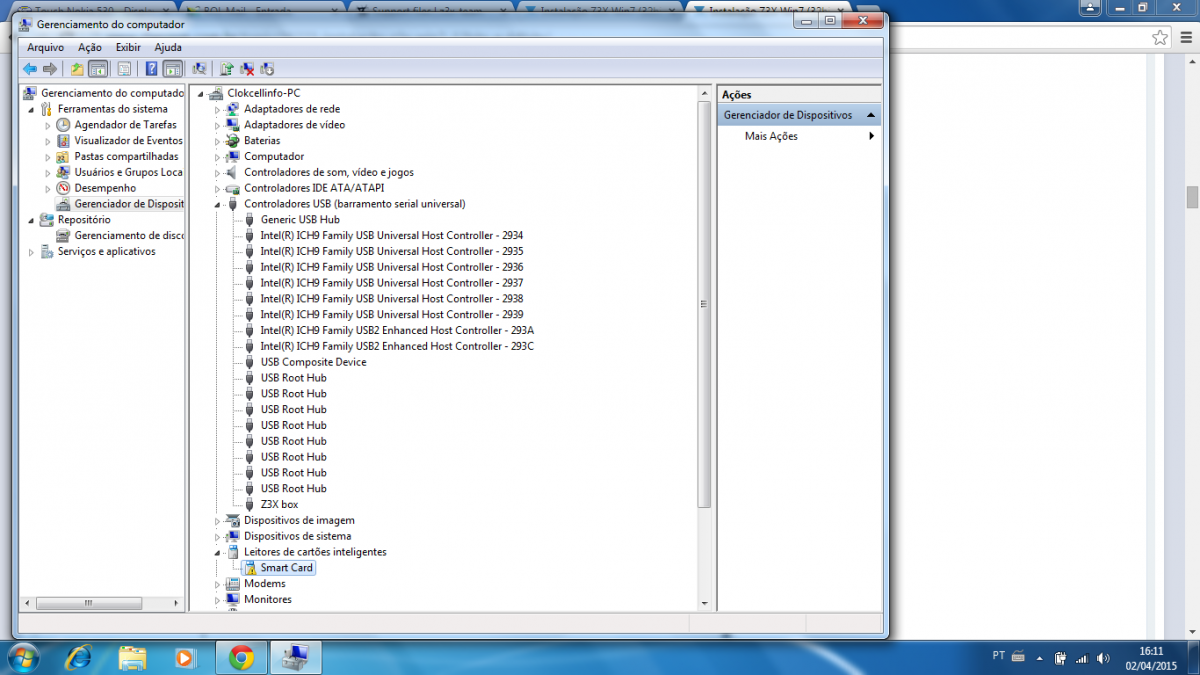Click the Disable device toolbar icon
This screenshot has height=675, width=1200.
pos(267,69)
